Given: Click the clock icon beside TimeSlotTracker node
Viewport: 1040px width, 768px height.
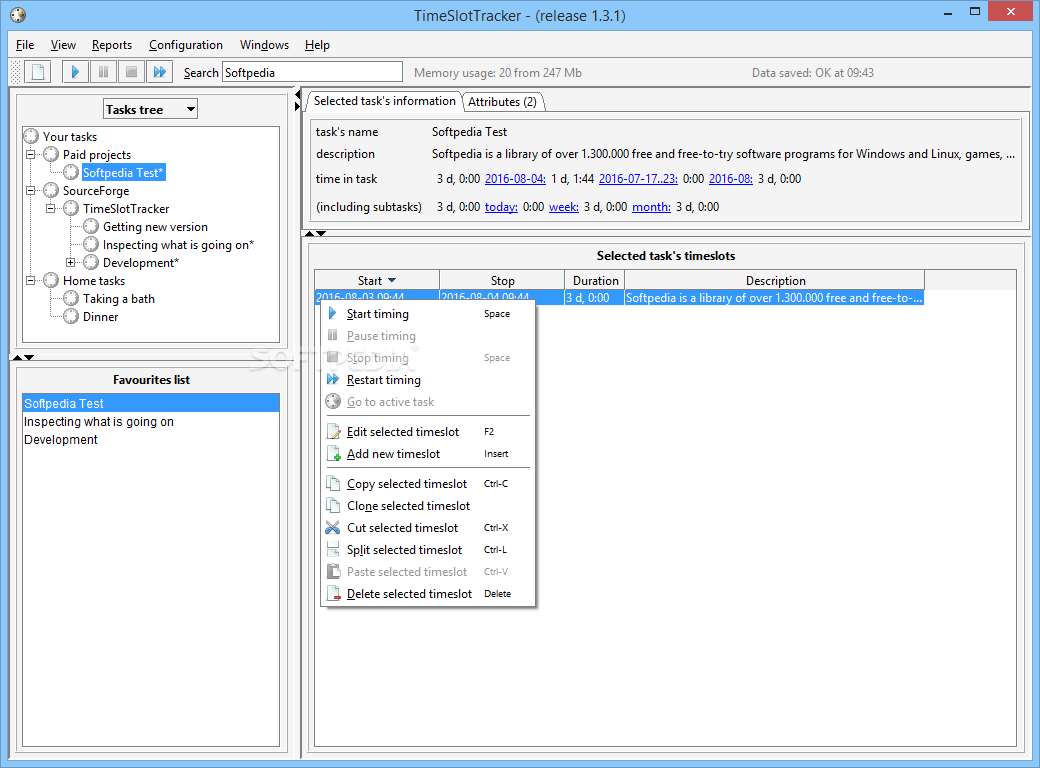Looking at the screenshot, I should pos(71,208).
